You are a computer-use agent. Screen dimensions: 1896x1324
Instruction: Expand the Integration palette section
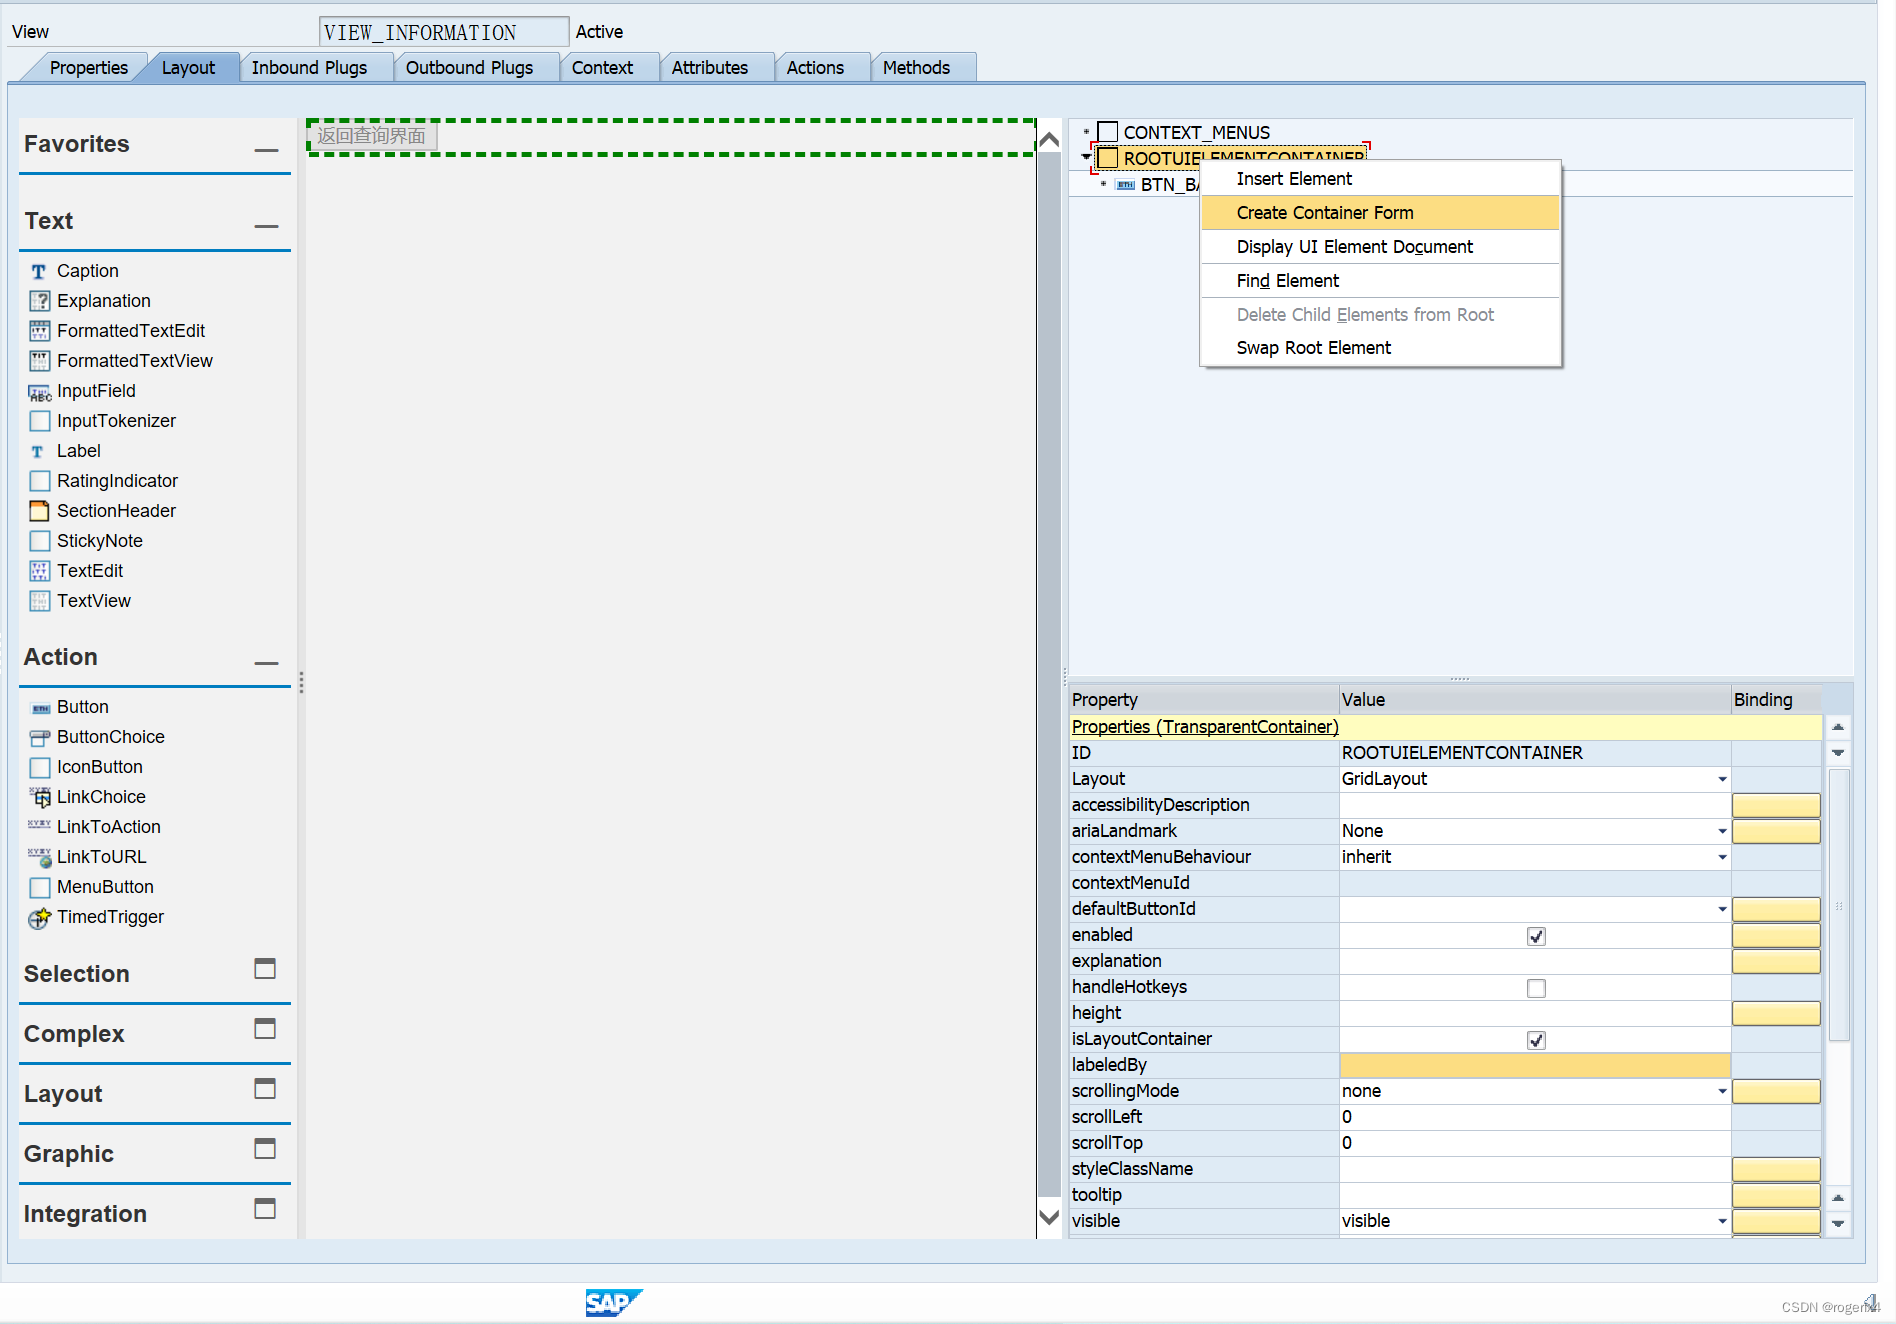[265, 1208]
